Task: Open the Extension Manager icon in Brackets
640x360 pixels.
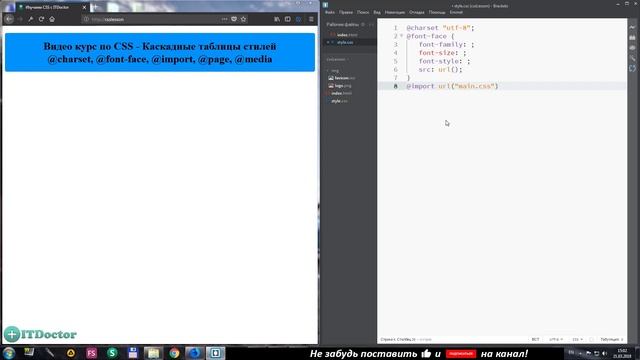Action: tap(632, 38)
